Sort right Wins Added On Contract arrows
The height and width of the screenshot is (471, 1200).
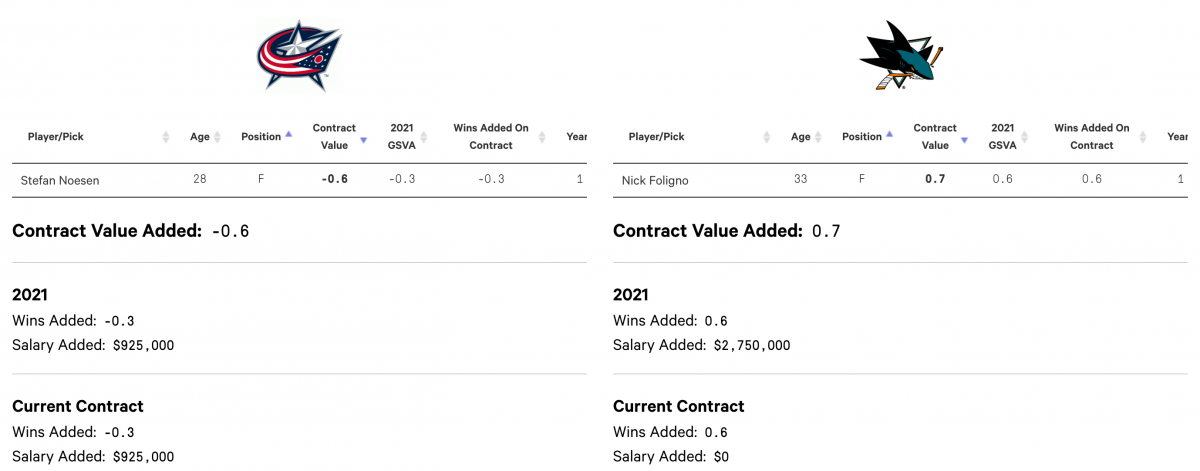pos(1144,137)
